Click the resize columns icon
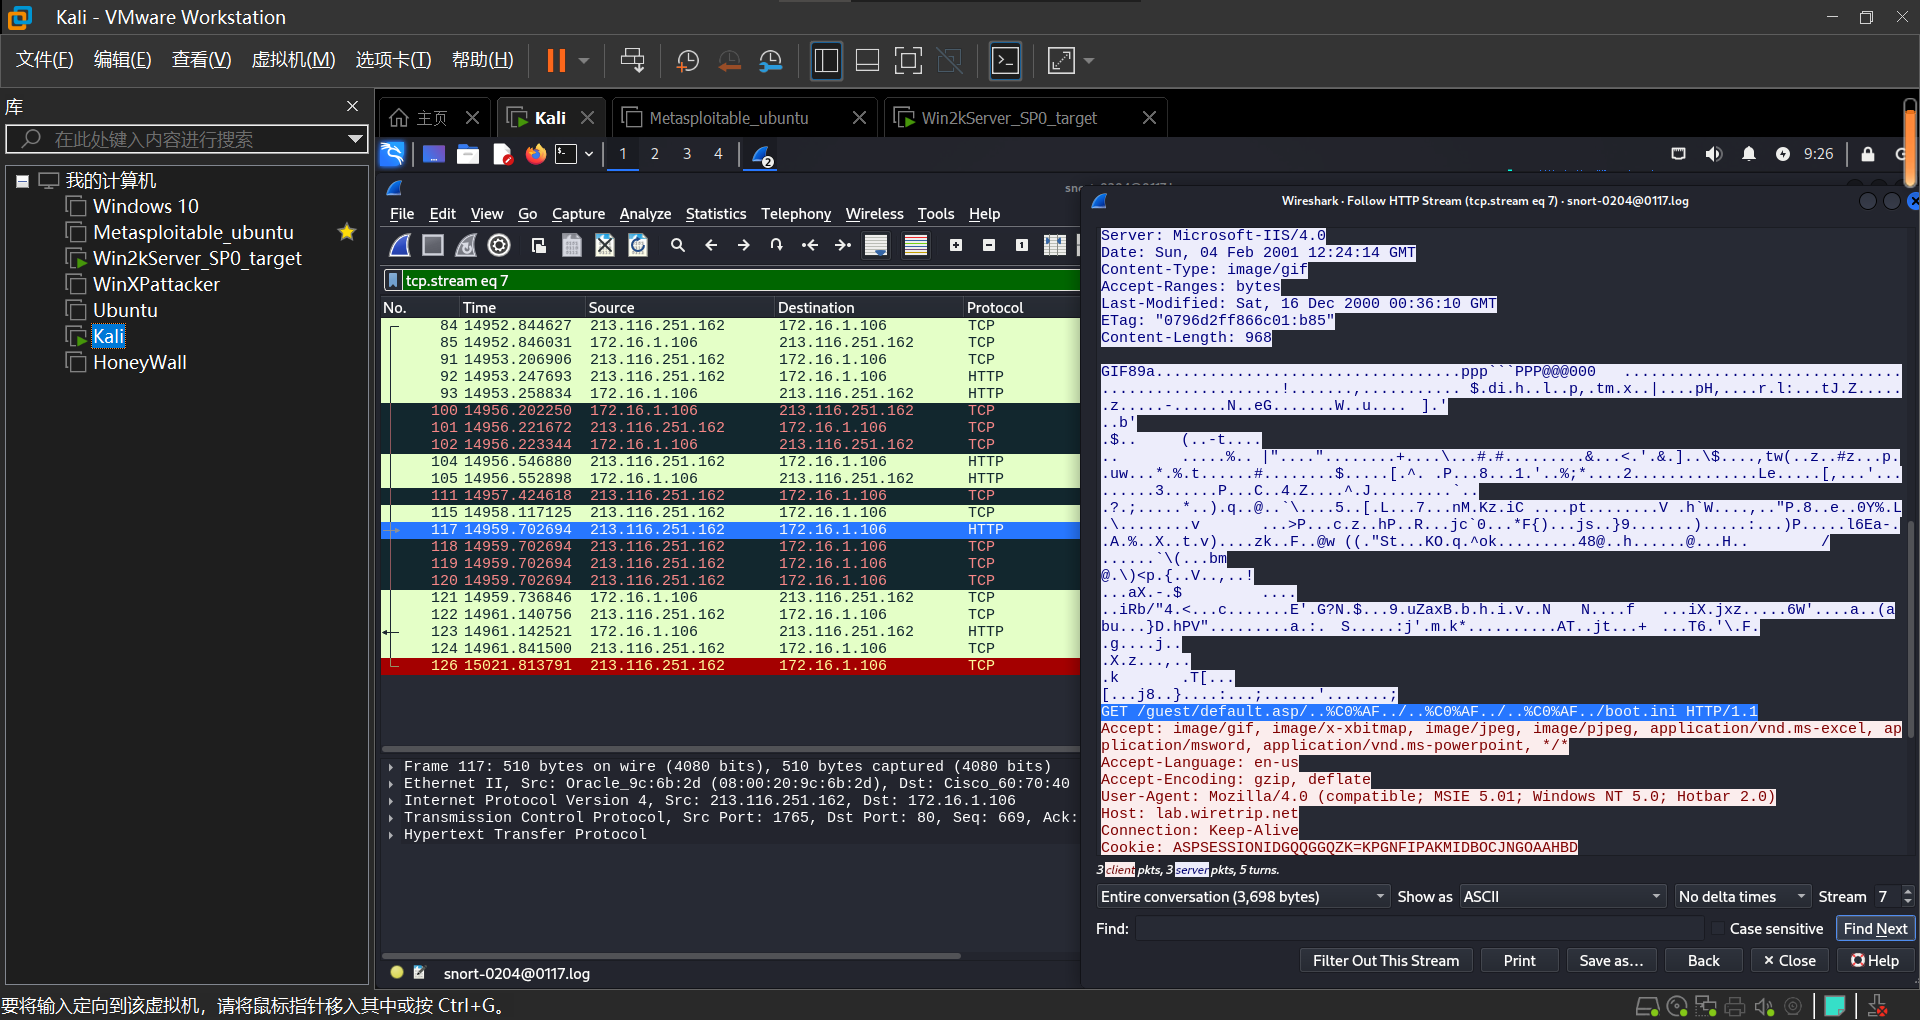Screen dimensions: 1920x1020 pos(1054,245)
